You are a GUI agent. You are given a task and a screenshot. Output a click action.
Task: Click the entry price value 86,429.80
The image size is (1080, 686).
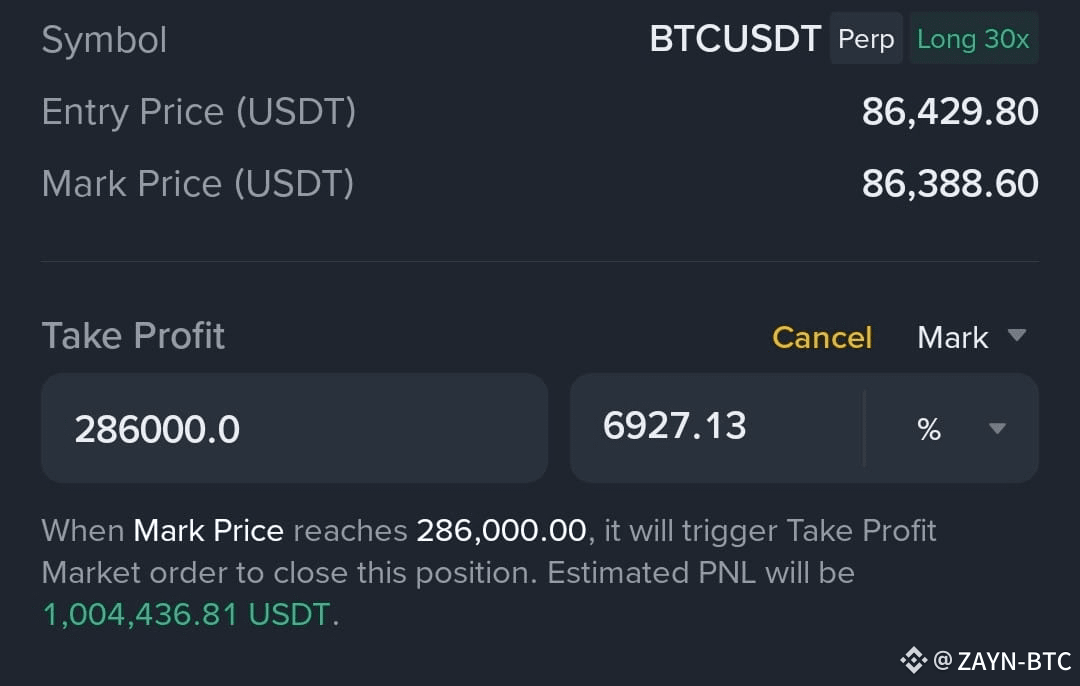point(950,112)
